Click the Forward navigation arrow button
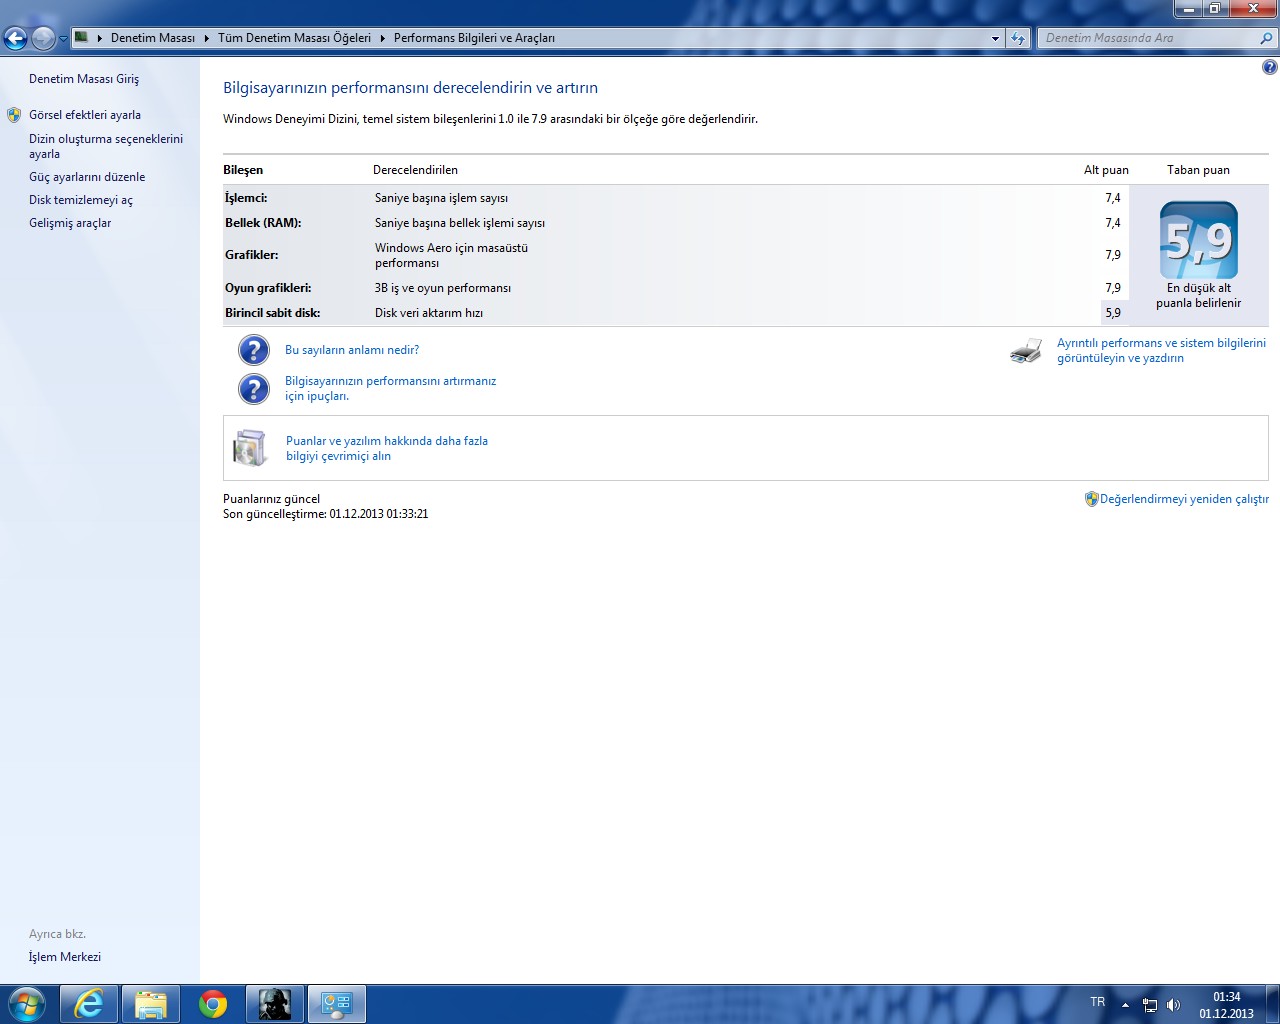The height and width of the screenshot is (1024, 1280). click(43, 38)
